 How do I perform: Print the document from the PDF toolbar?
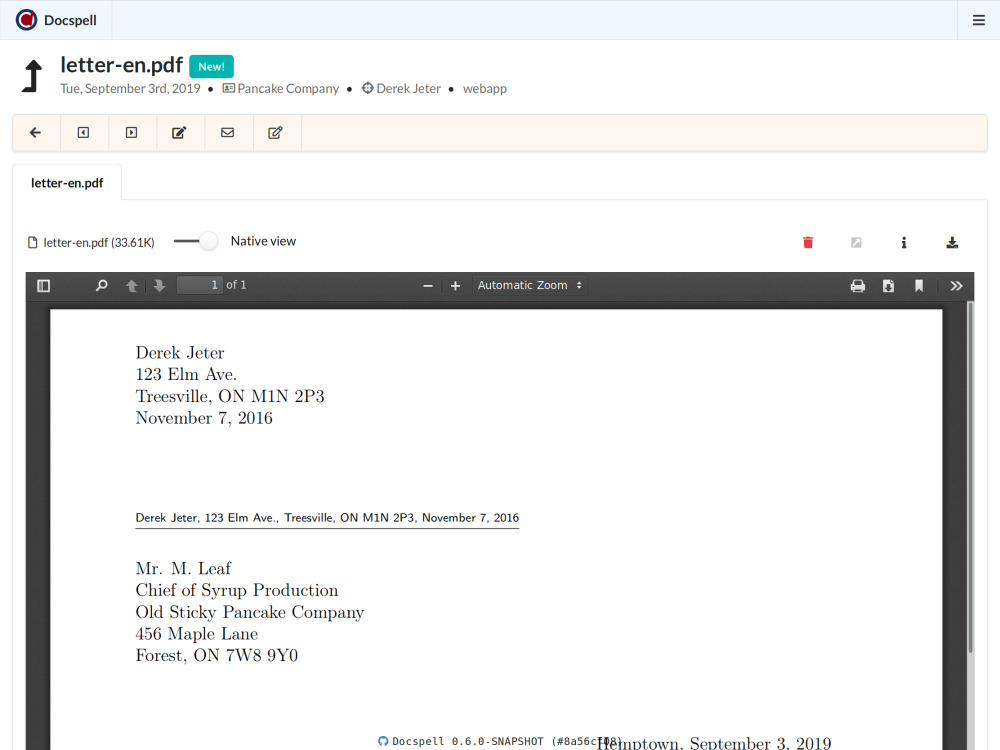[x=857, y=286]
